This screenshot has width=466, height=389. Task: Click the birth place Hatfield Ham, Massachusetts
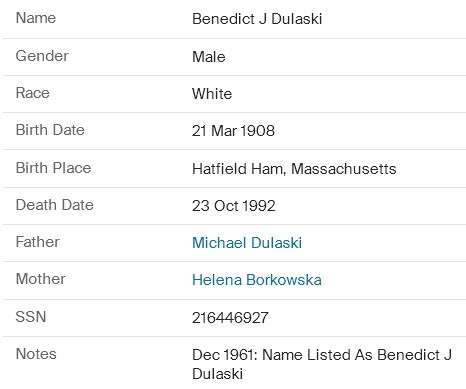[x=294, y=169]
